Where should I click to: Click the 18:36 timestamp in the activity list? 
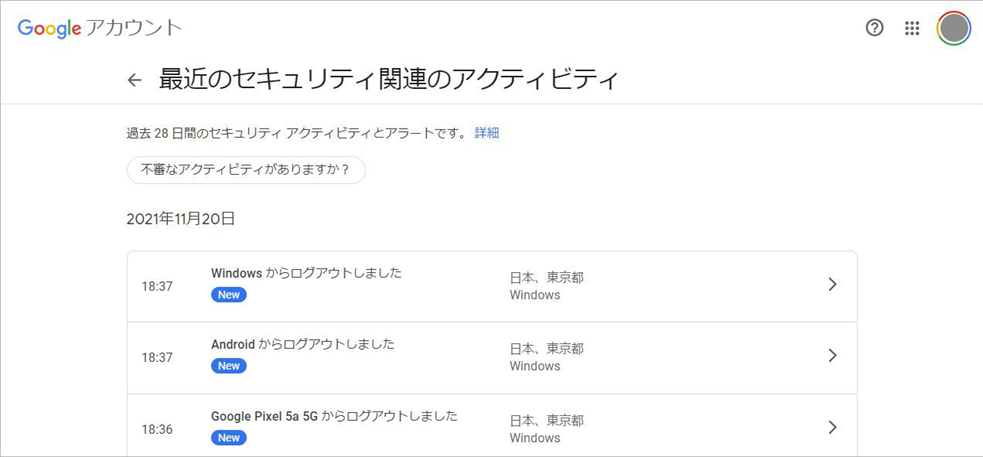tap(157, 429)
